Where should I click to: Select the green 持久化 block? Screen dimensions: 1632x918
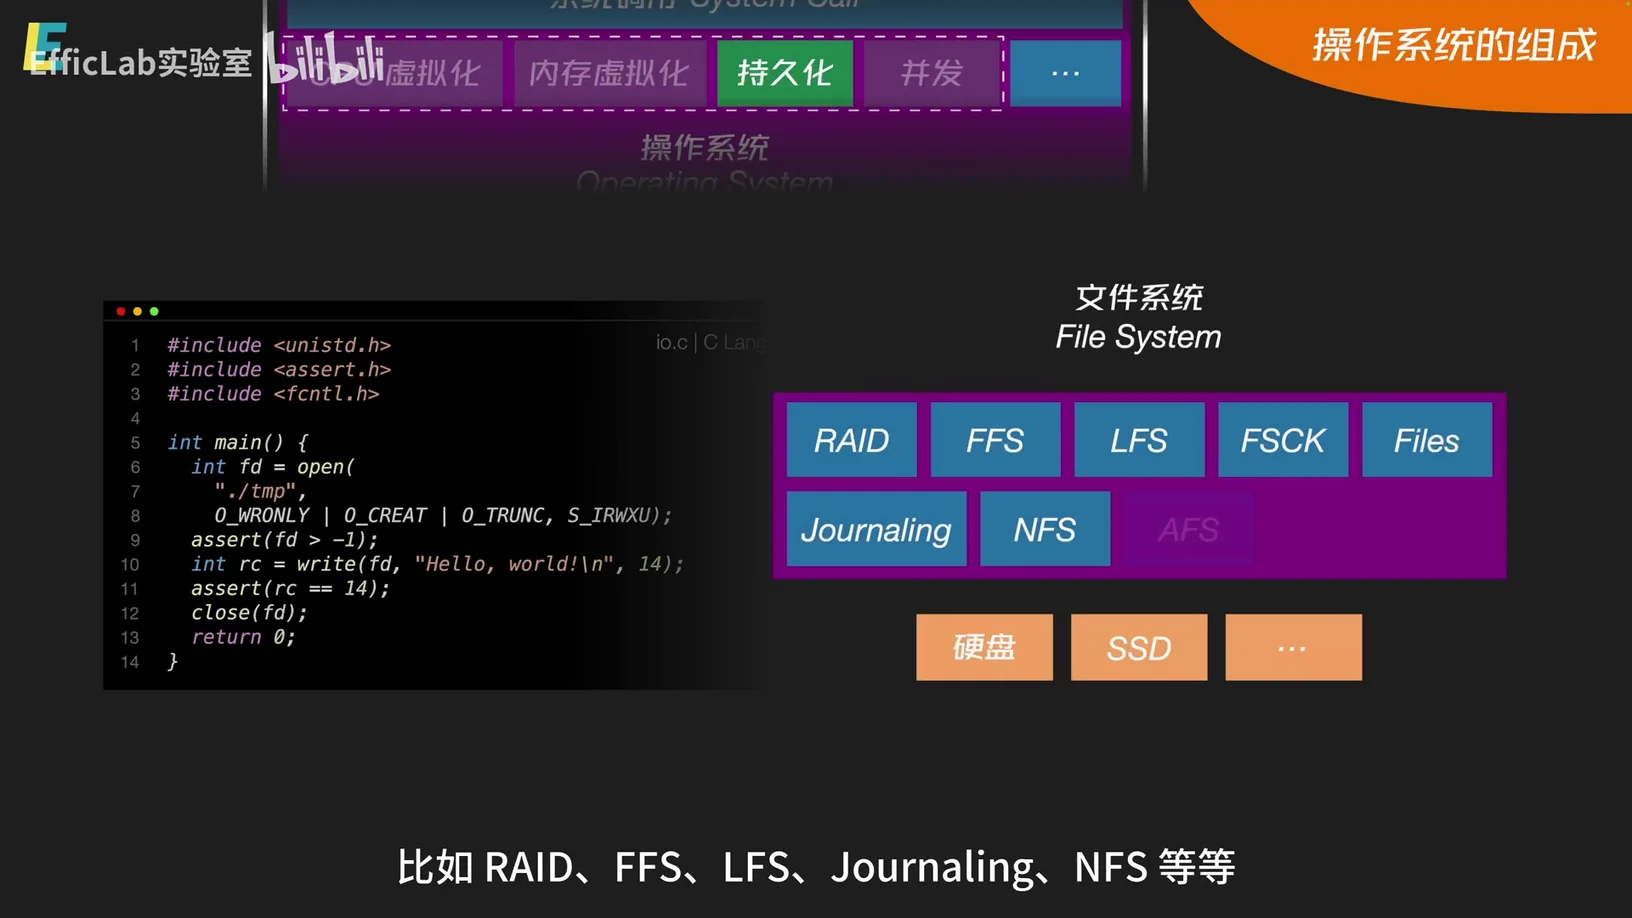tap(785, 73)
